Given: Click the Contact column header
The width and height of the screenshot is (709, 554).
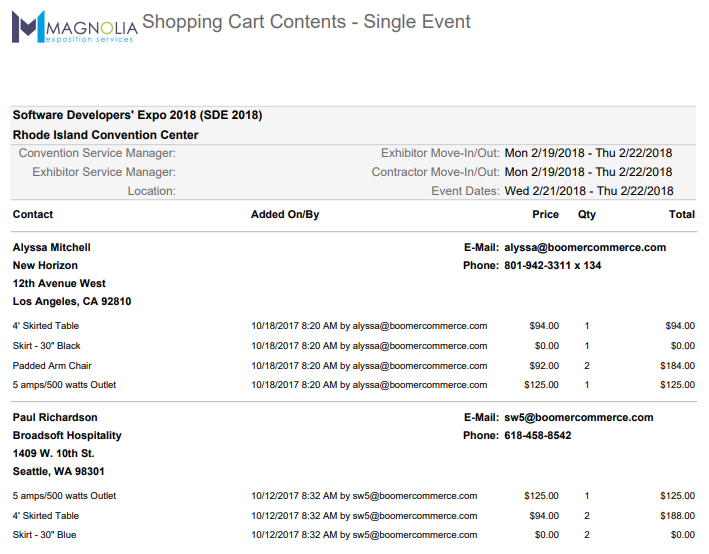Looking at the screenshot, I should pos(33,214).
